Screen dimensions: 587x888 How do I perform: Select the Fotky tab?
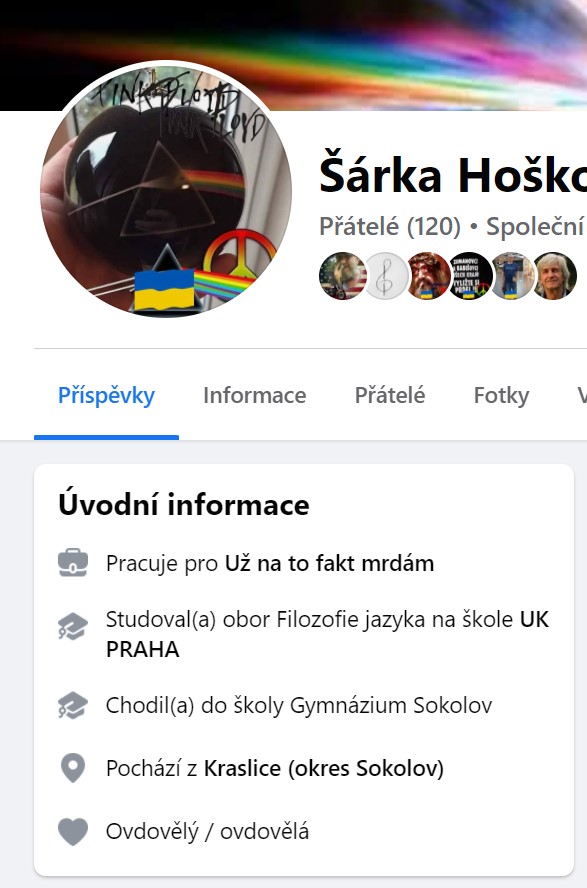pos(502,395)
